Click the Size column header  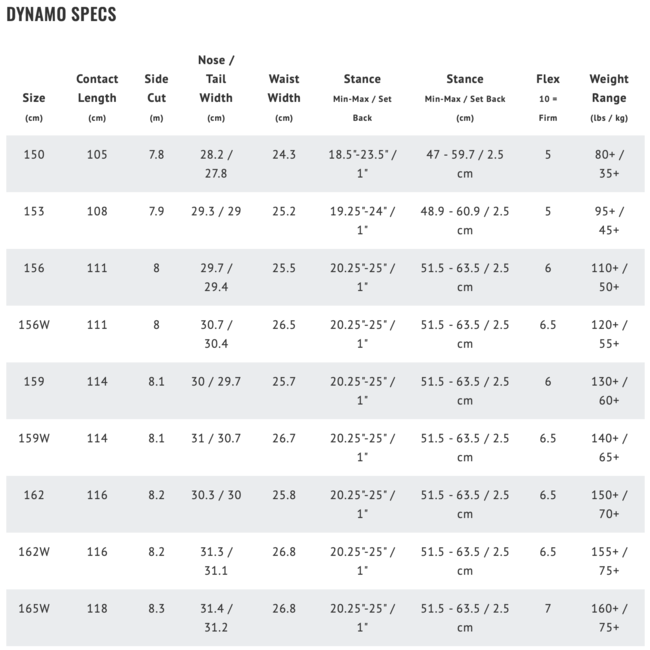pyautogui.click(x=34, y=98)
